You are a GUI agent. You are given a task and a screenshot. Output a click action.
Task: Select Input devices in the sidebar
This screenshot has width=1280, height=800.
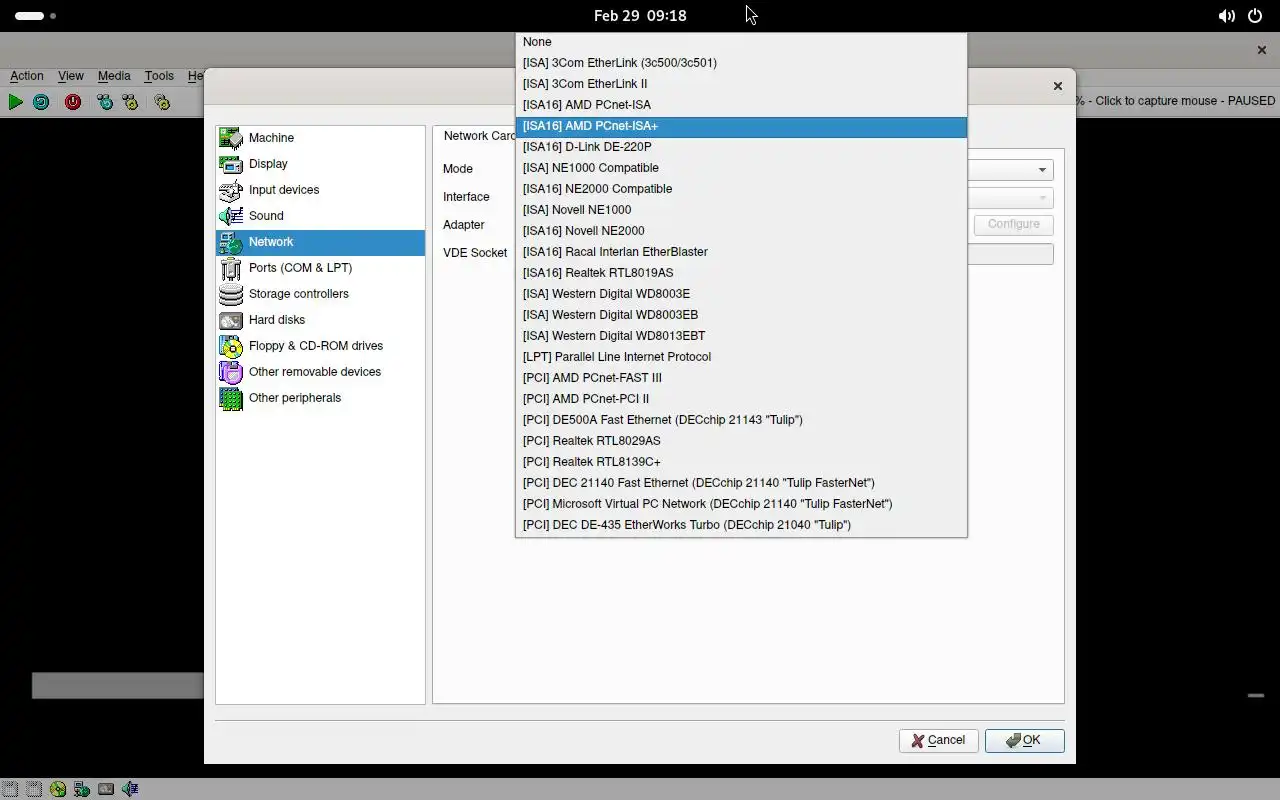click(x=320, y=190)
